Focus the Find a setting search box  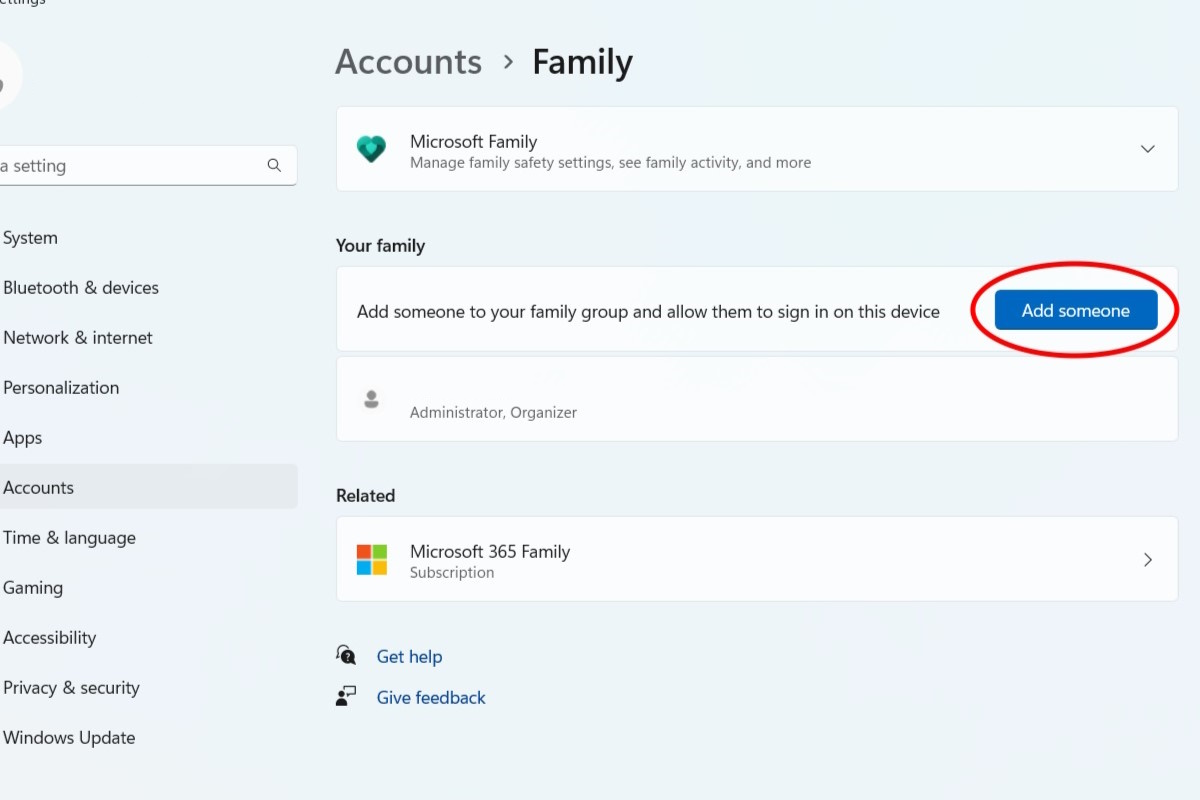click(x=148, y=166)
